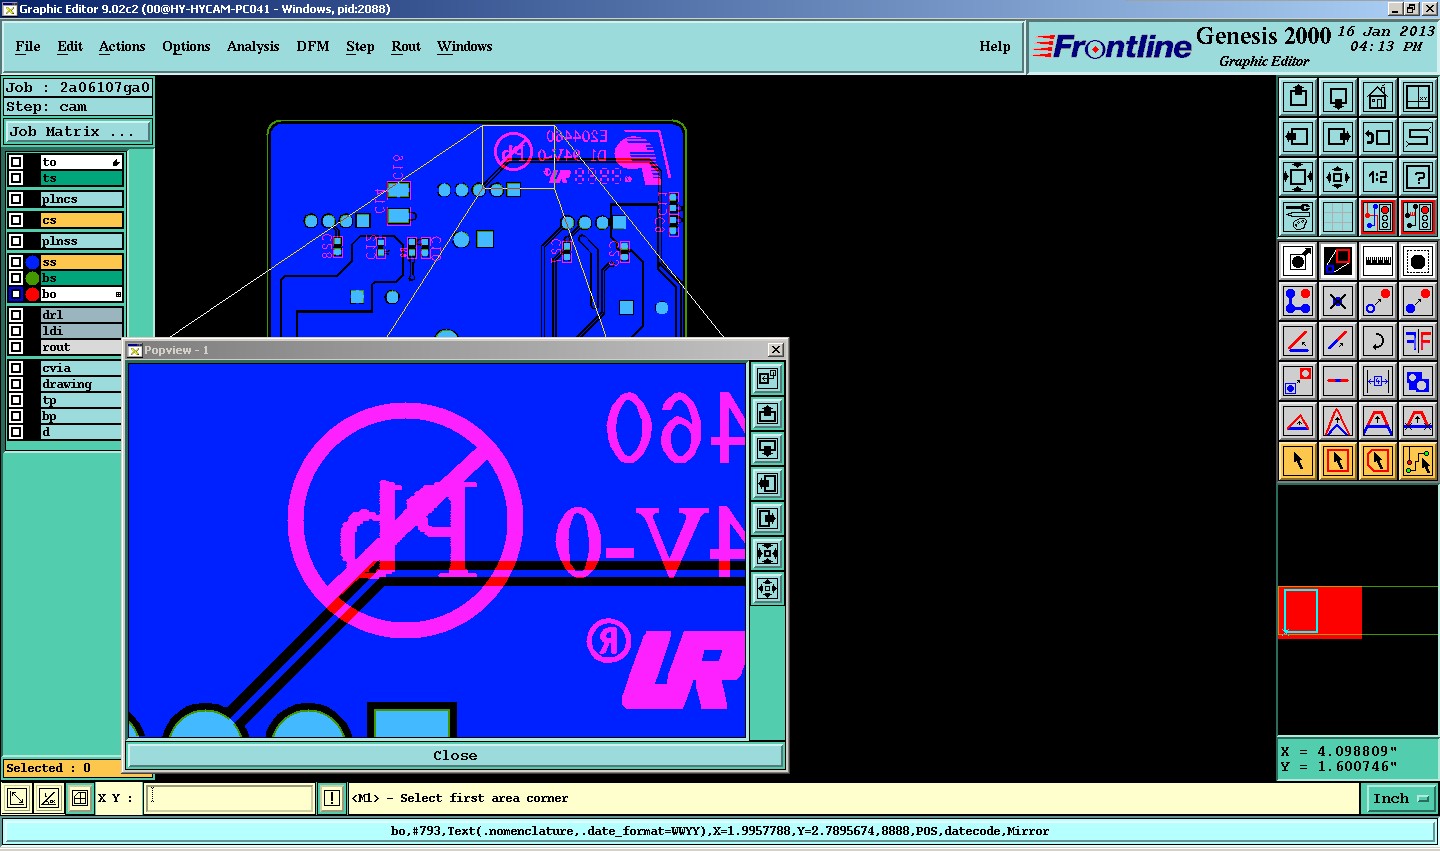
Task: Click the rotate arc arrow icon
Action: click(x=1378, y=341)
